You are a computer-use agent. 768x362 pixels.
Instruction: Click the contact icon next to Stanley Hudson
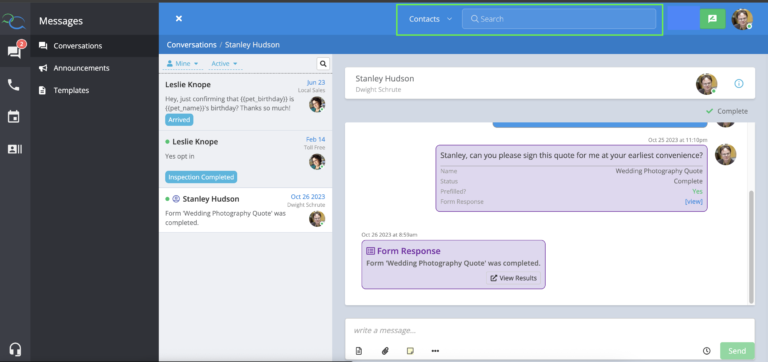tap(176, 199)
